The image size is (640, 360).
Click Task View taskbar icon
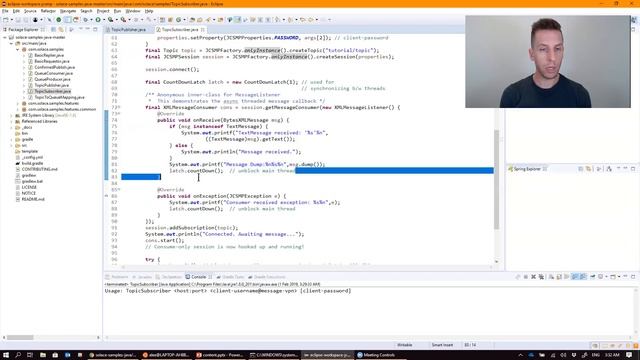pyautogui.click(x=30, y=355)
